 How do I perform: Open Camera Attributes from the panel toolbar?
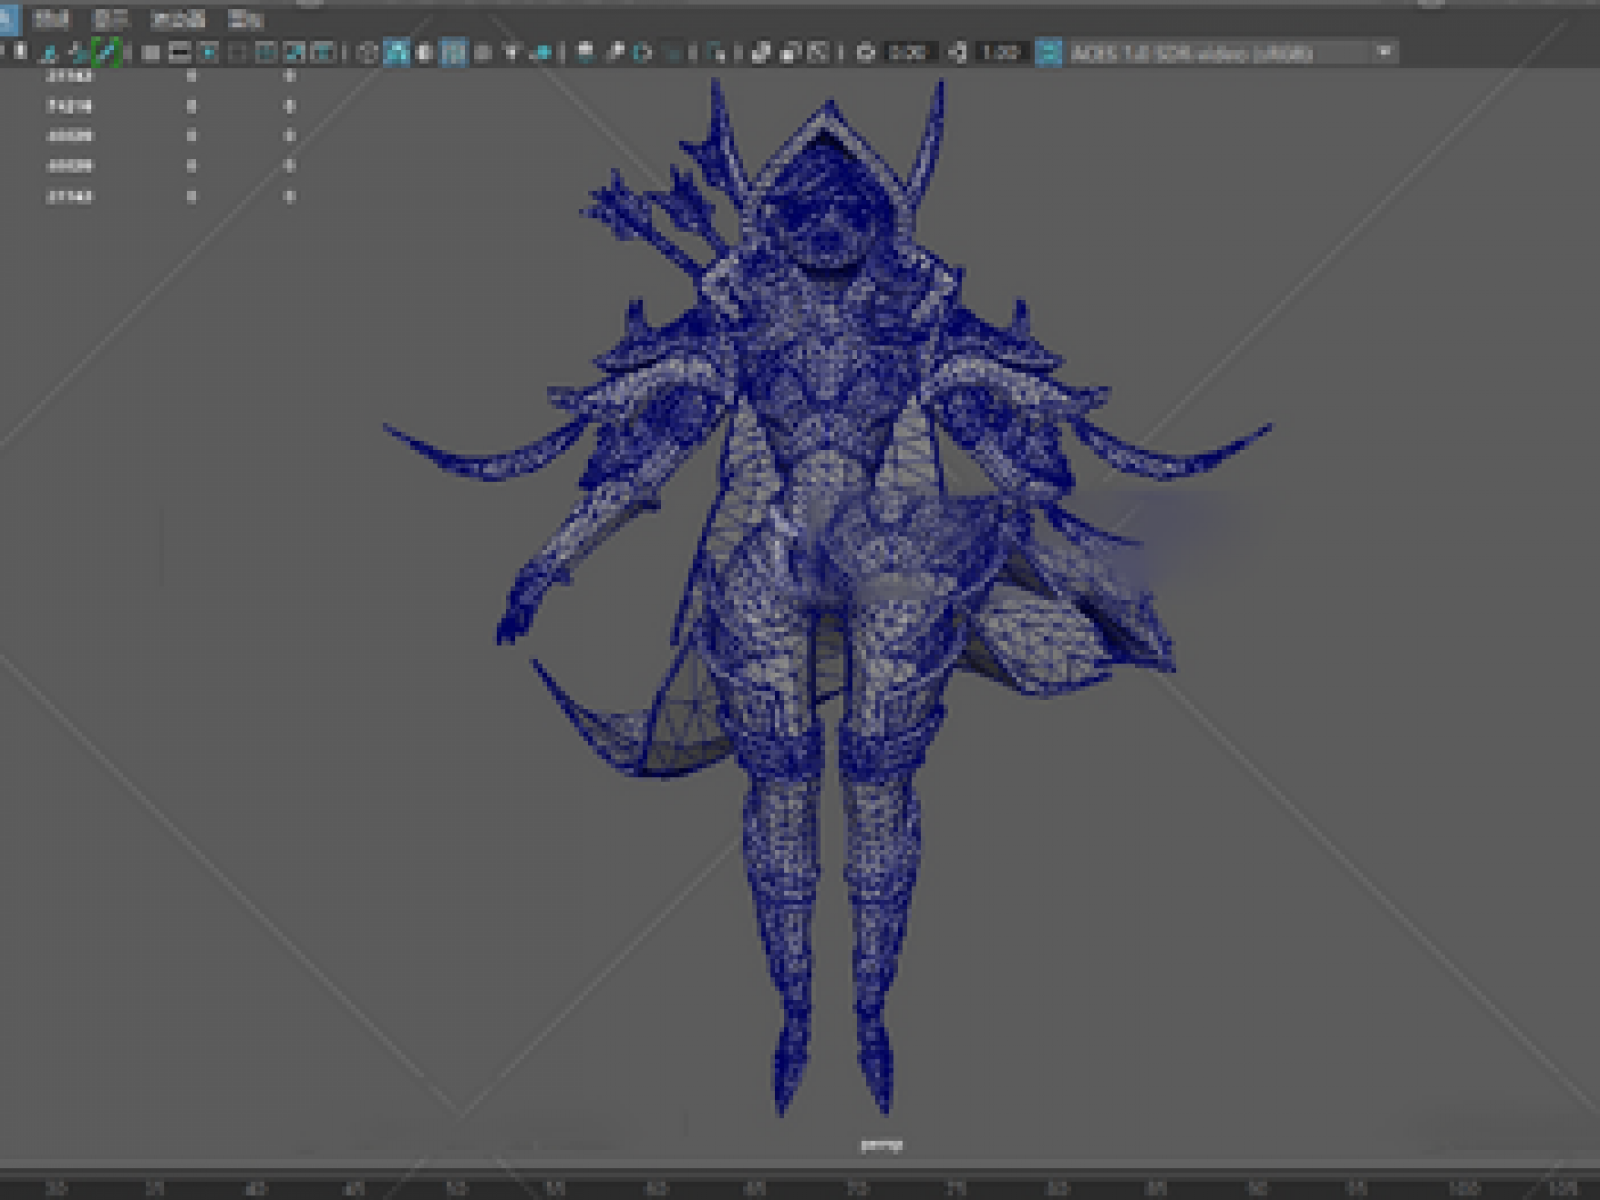click(49, 52)
